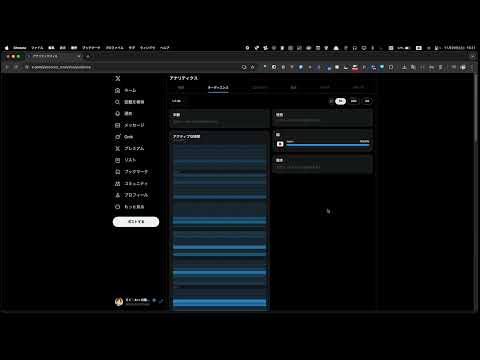
Task: Open ブックマーク in the sidebar
Action: (131, 172)
